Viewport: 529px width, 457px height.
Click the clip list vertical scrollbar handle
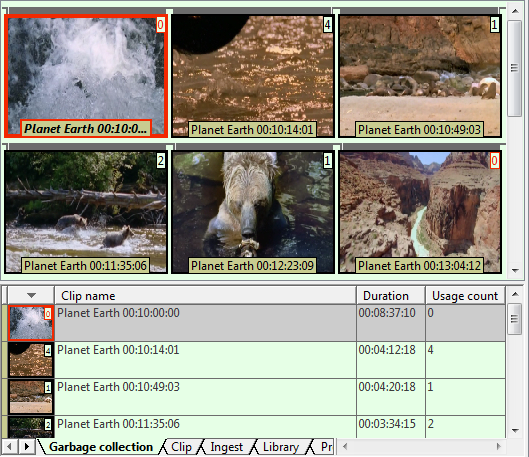point(515,319)
